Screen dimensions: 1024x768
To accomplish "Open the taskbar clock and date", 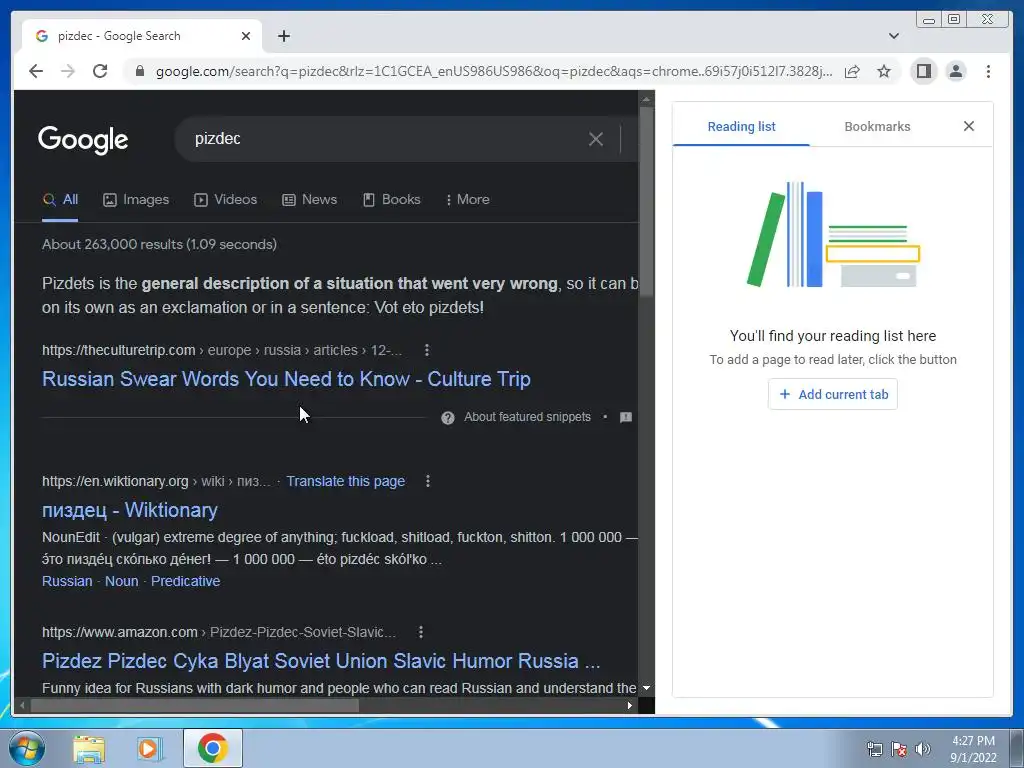I will 973,749.
